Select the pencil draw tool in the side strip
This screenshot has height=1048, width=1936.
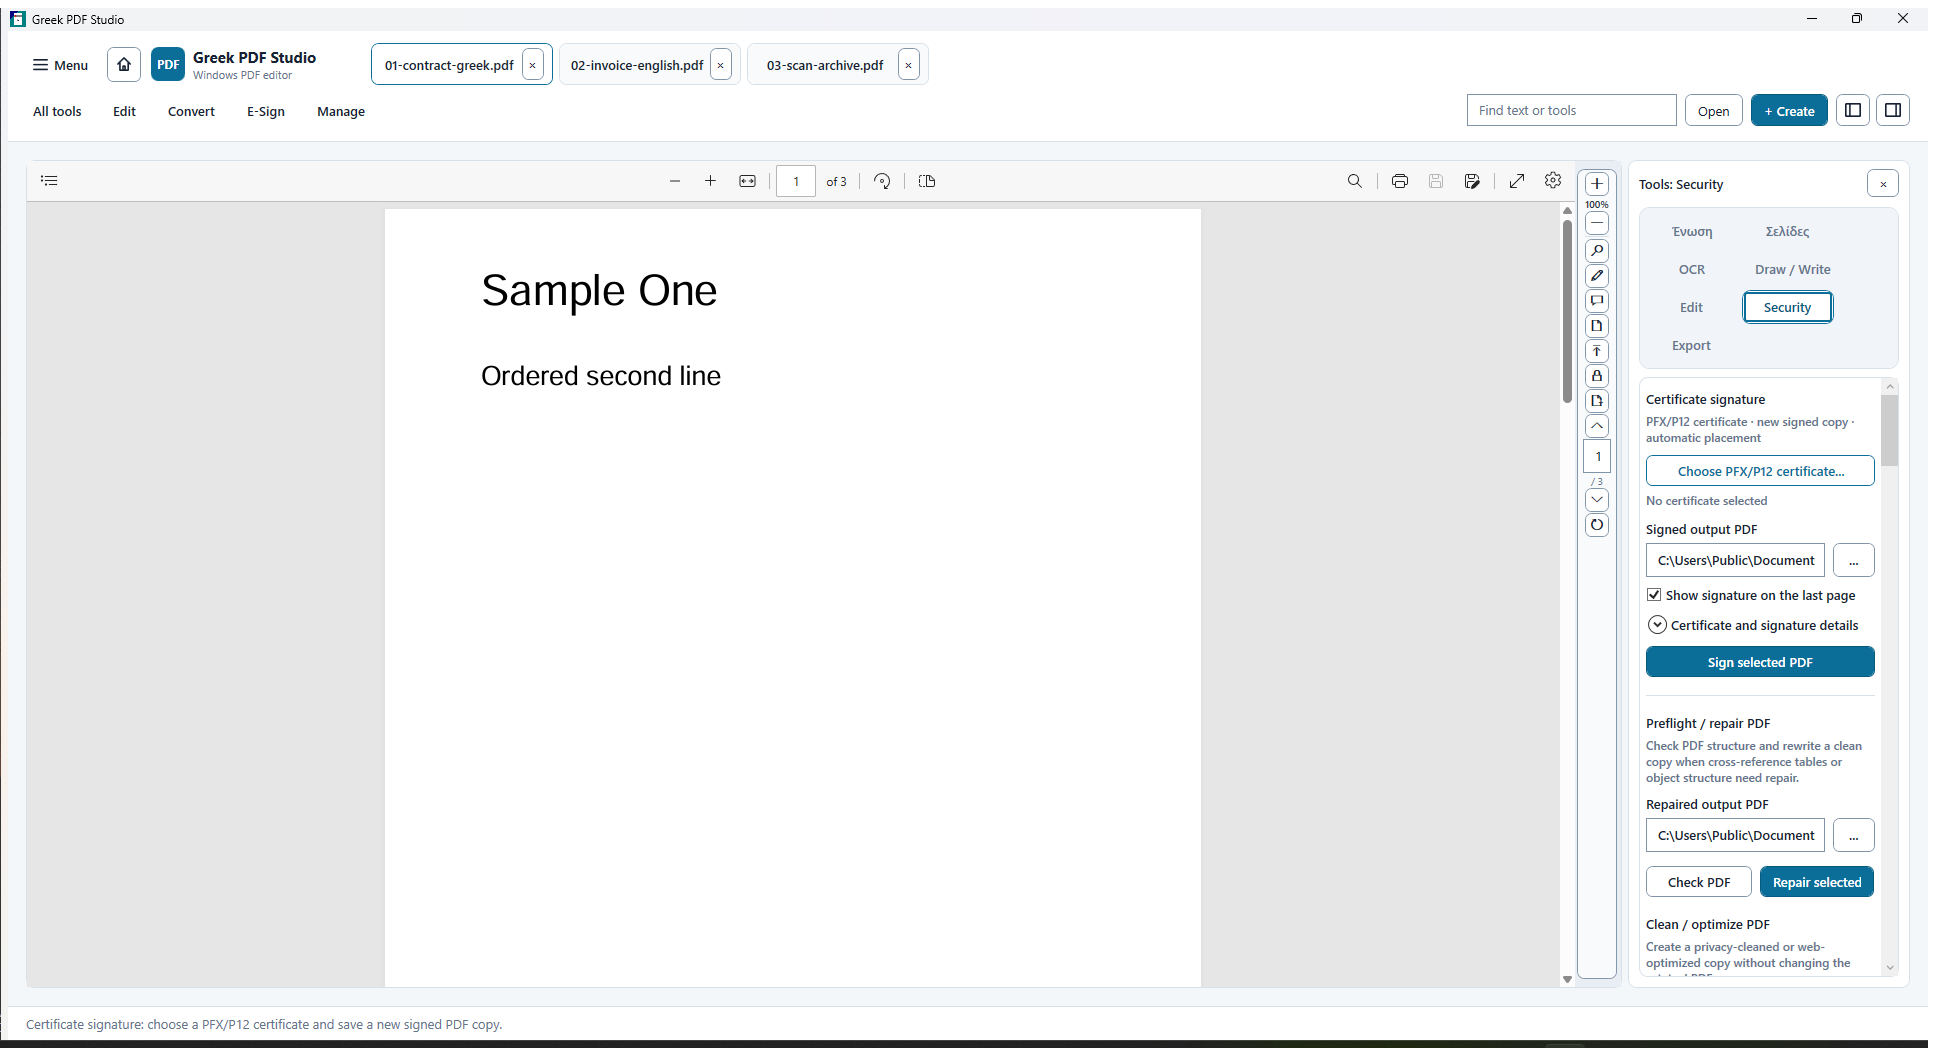pyautogui.click(x=1597, y=276)
